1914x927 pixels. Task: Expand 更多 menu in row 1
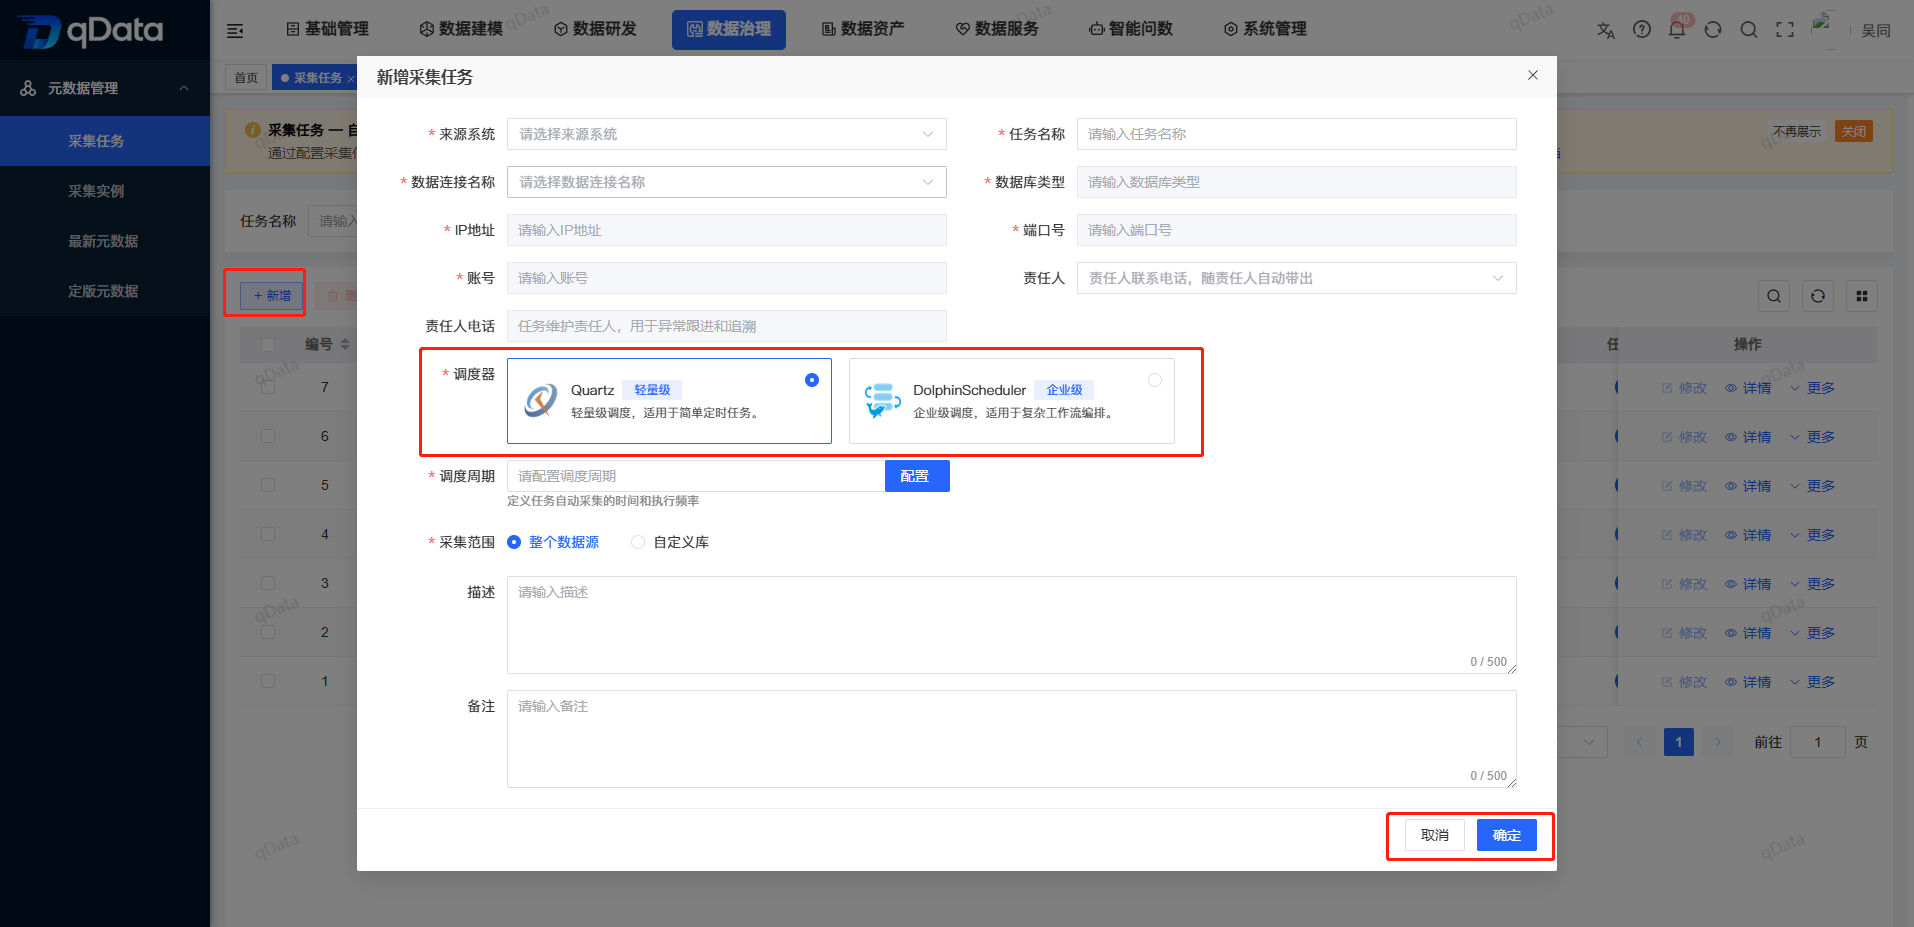(x=1812, y=682)
